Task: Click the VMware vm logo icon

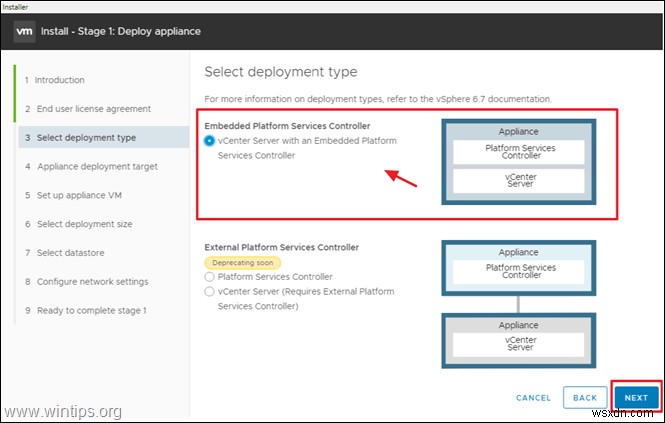Action: point(24,31)
